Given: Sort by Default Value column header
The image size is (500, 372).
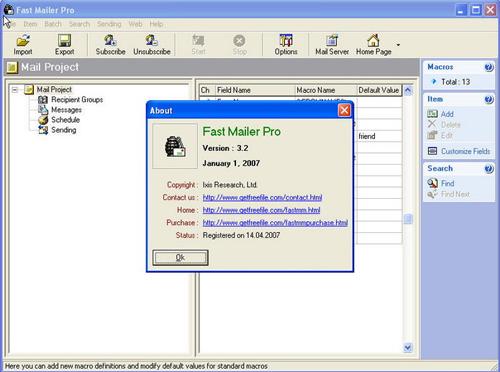Looking at the screenshot, I should (x=379, y=90).
